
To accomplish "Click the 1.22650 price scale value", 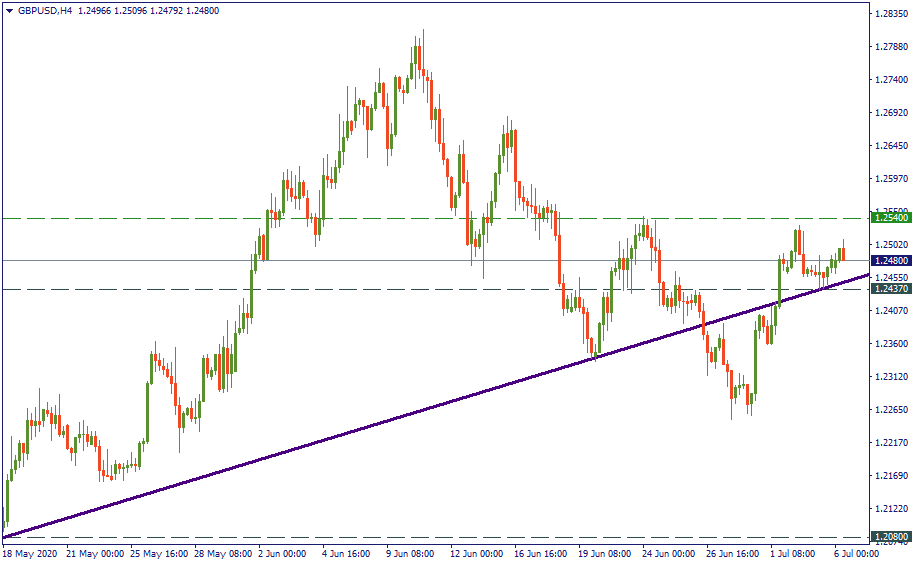I will click(890, 410).
